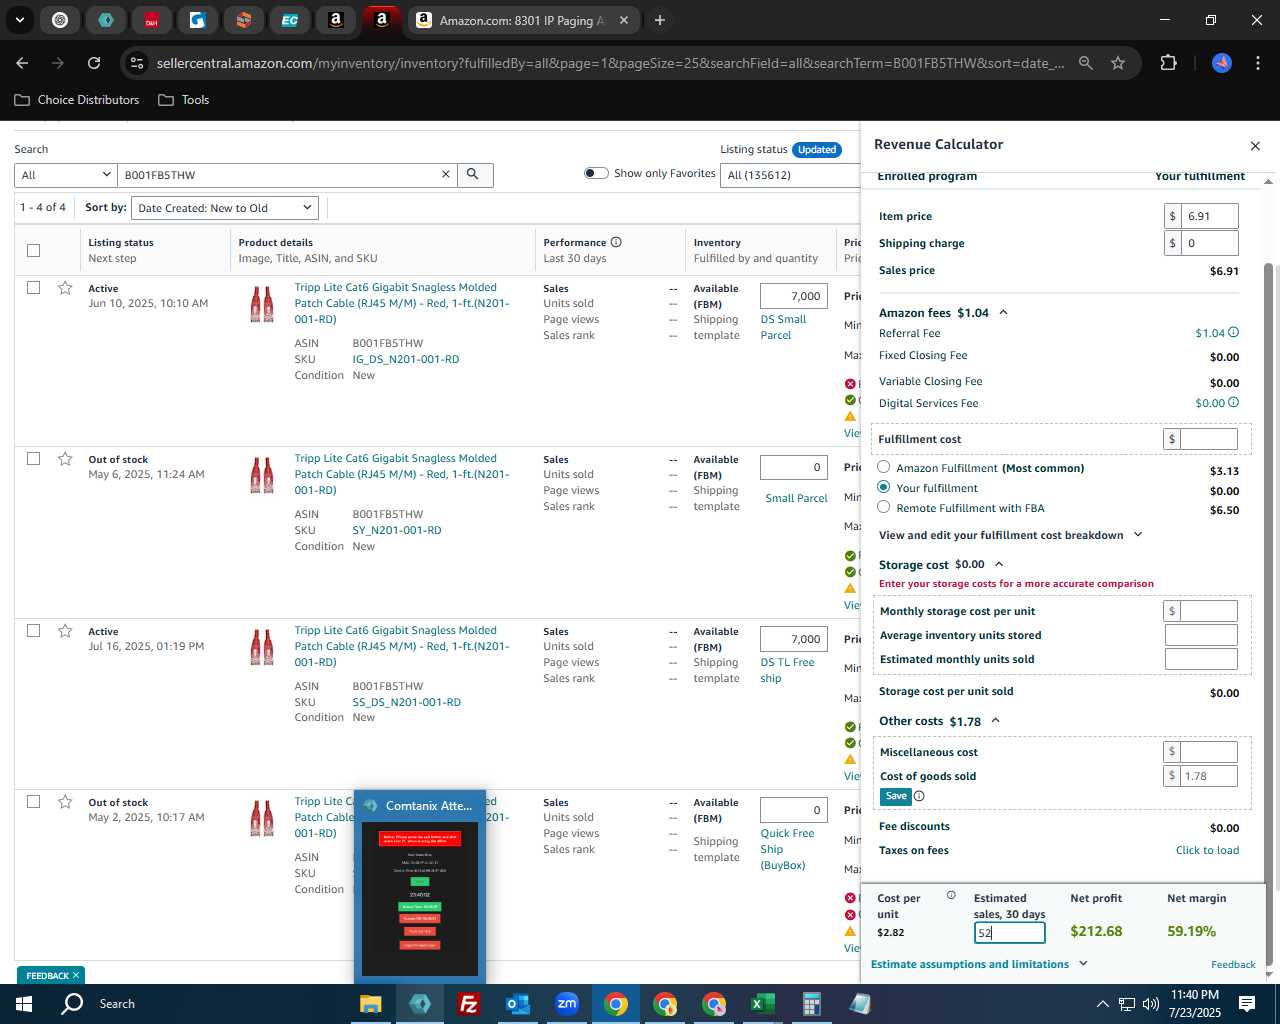Reload the current page
This screenshot has width=1280, height=1024.
click(x=94, y=63)
